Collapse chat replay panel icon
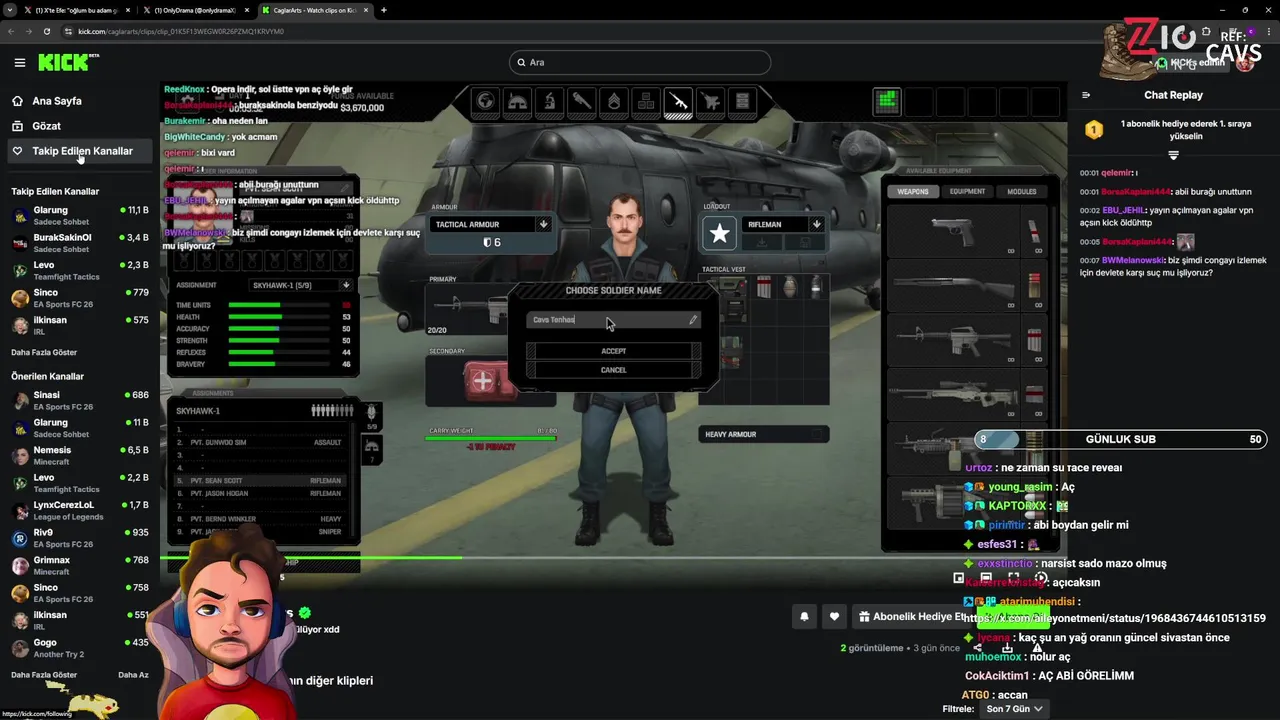 tap(1086, 95)
